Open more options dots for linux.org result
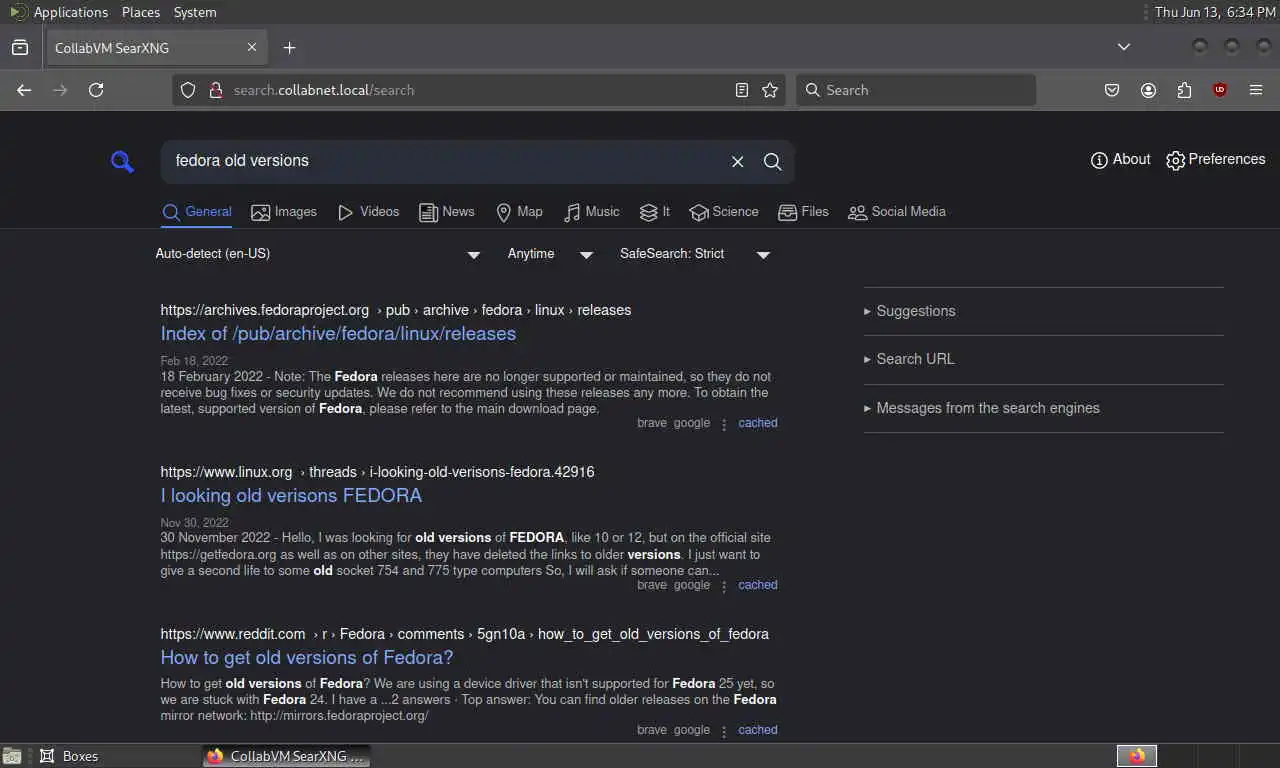1280x768 pixels. [x=724, y=586]
